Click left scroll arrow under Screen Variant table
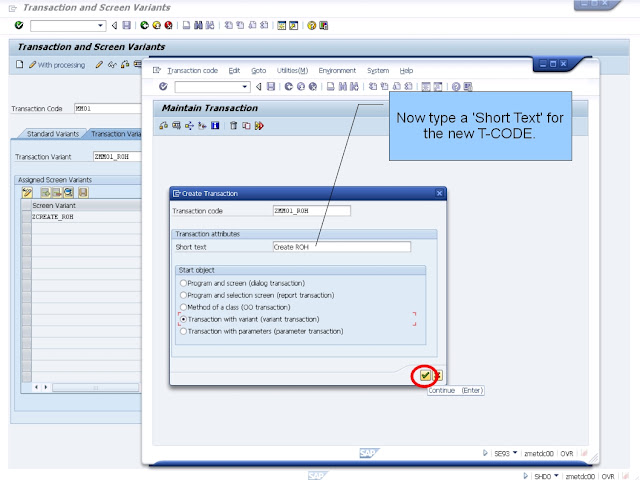The image size is (640, 480). [36, 387]
